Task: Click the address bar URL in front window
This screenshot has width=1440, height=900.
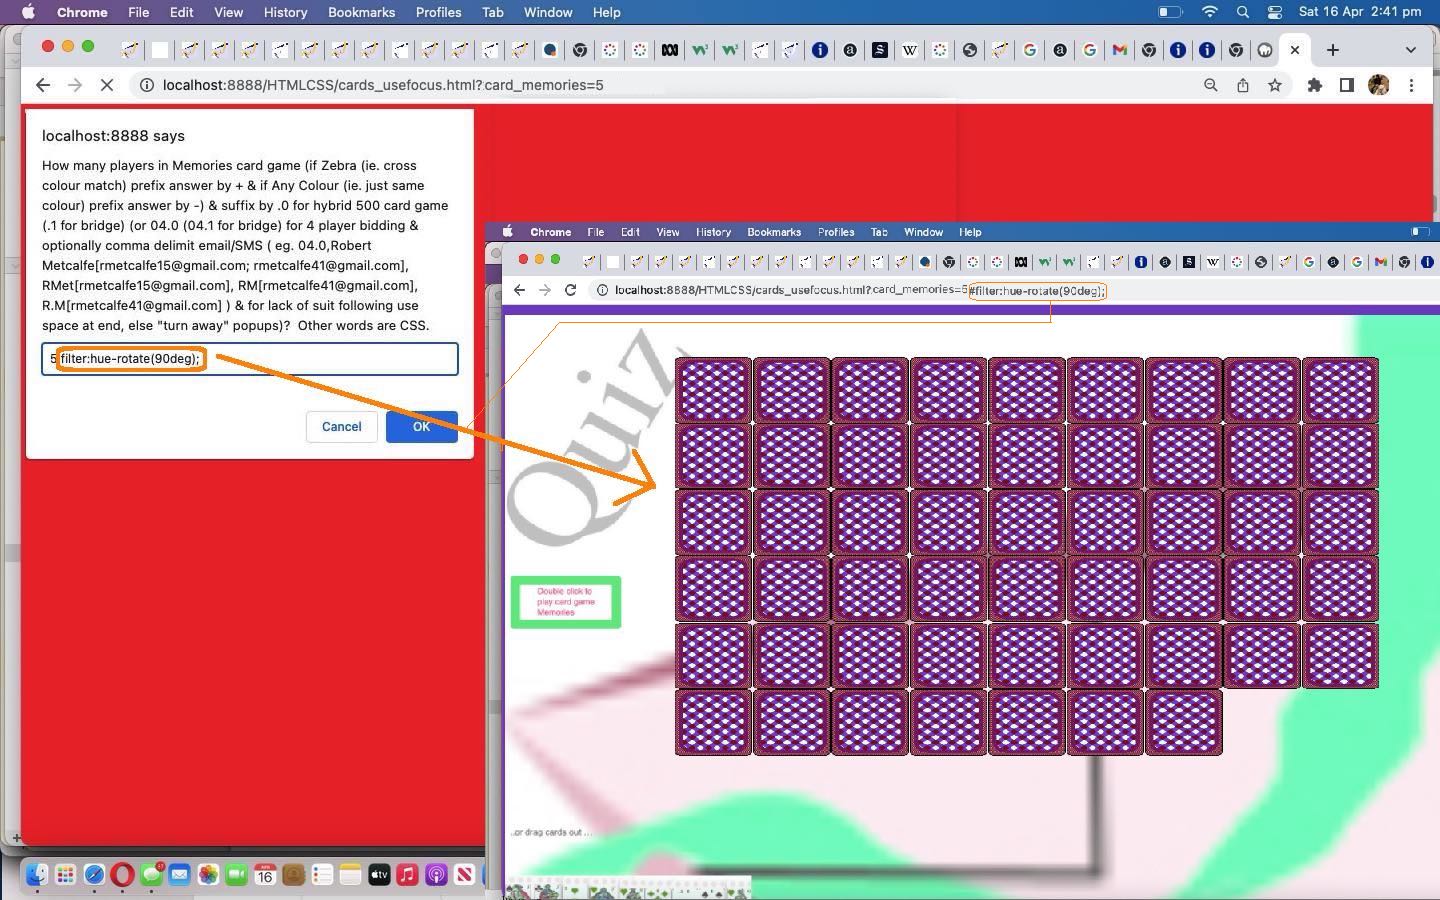Action: click(383, 85)
